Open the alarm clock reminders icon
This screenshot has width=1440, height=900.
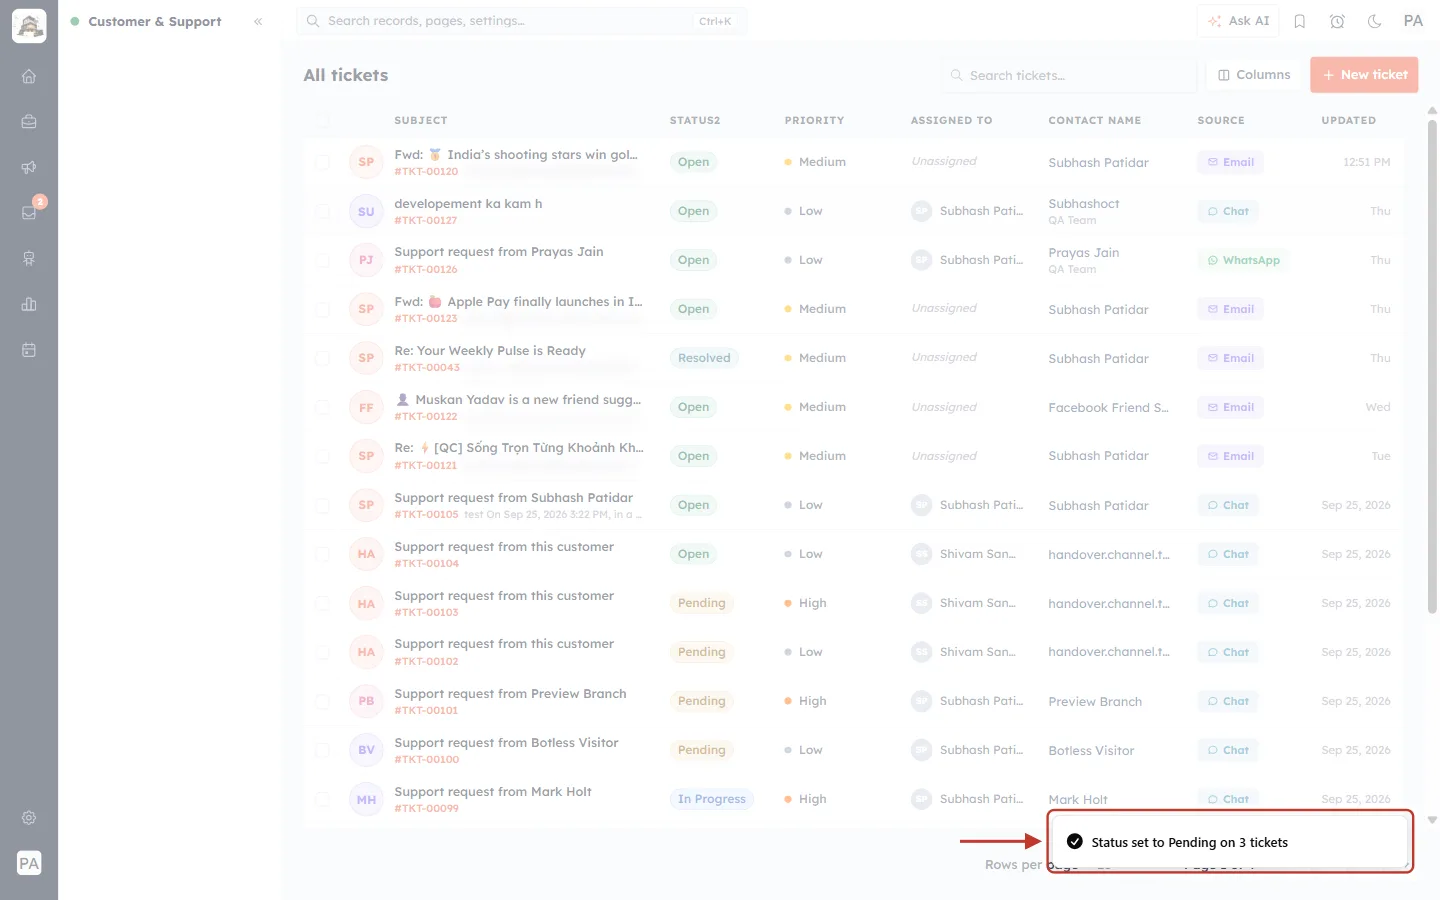coord(1337,21)
